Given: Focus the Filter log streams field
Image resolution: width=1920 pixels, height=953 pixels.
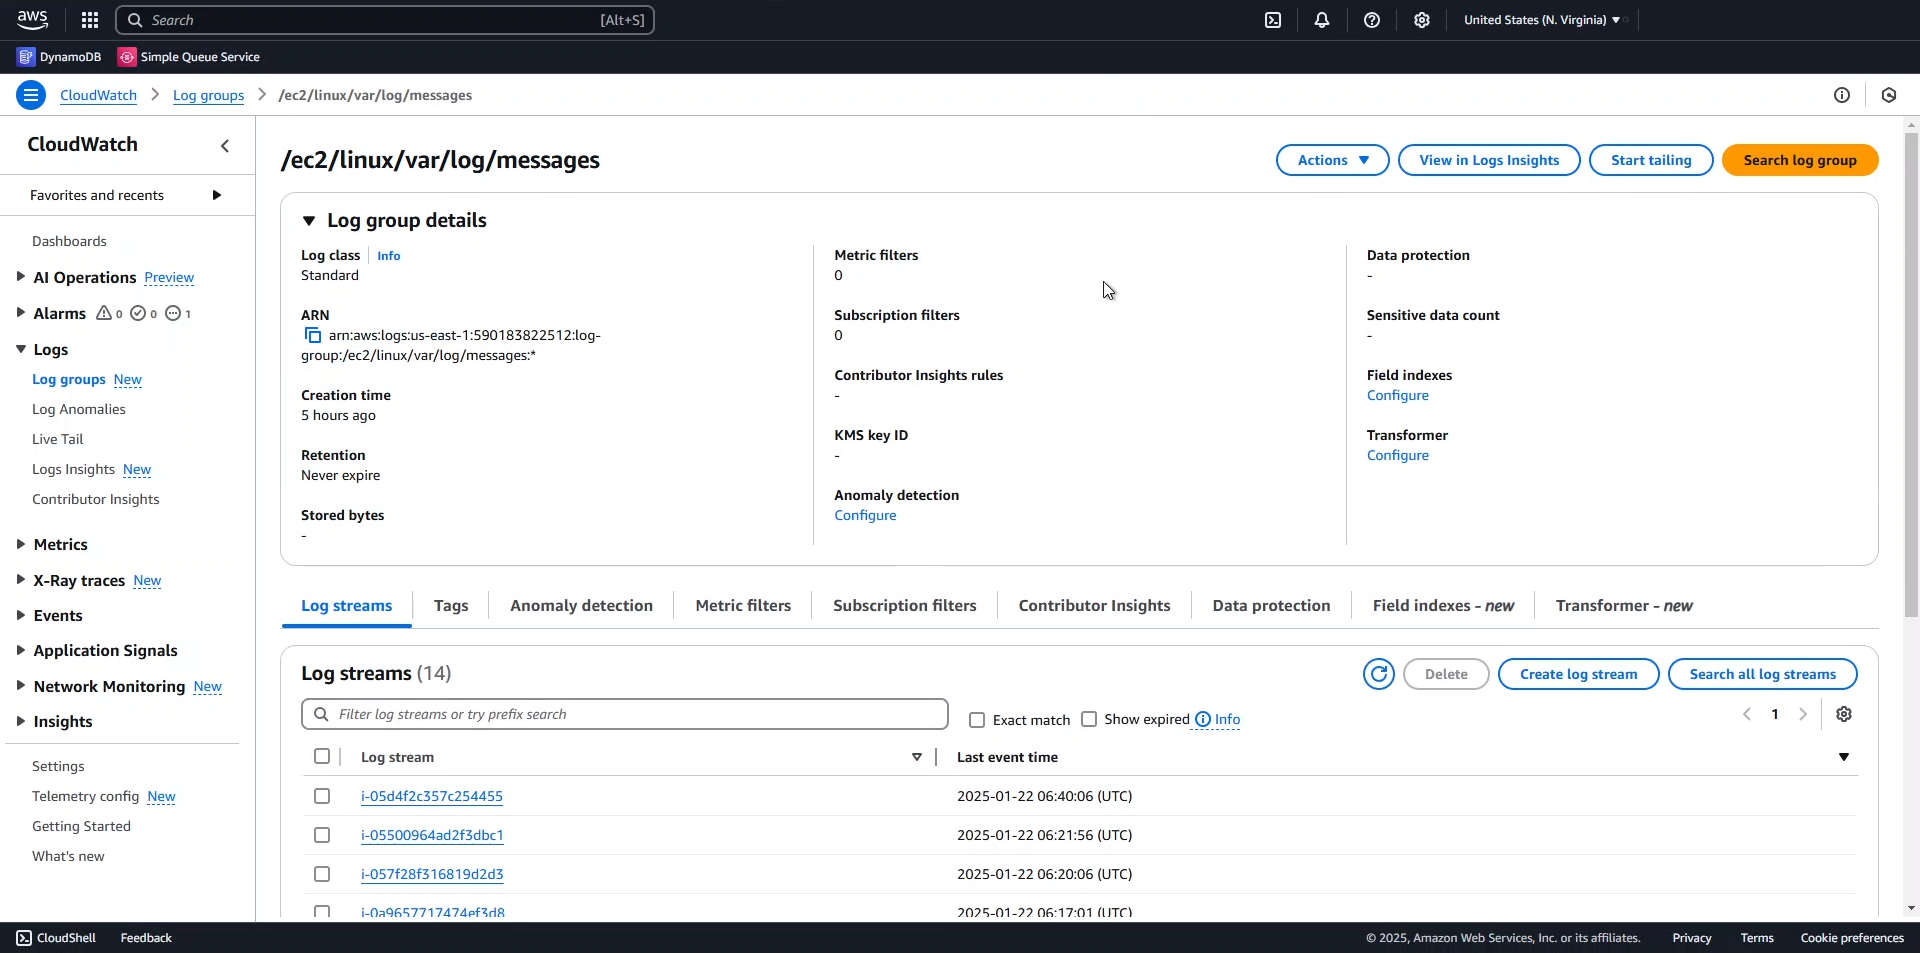Looking at the screenshot, I should pos(624,715).
